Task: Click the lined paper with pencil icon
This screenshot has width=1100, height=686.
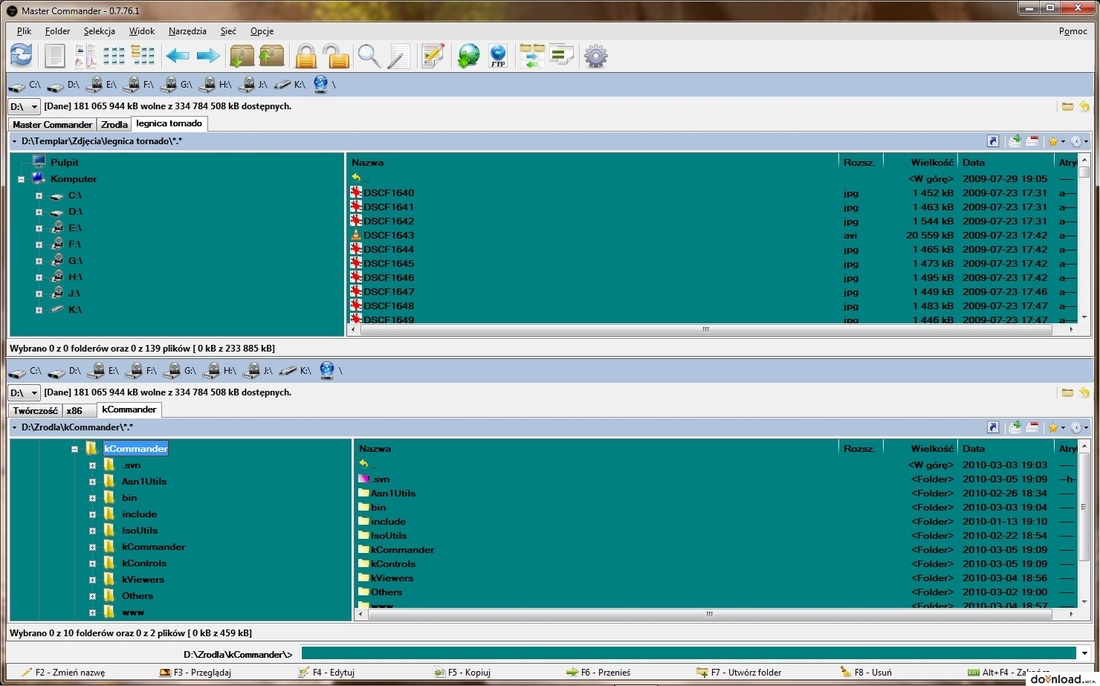Action: click(398, 55)
